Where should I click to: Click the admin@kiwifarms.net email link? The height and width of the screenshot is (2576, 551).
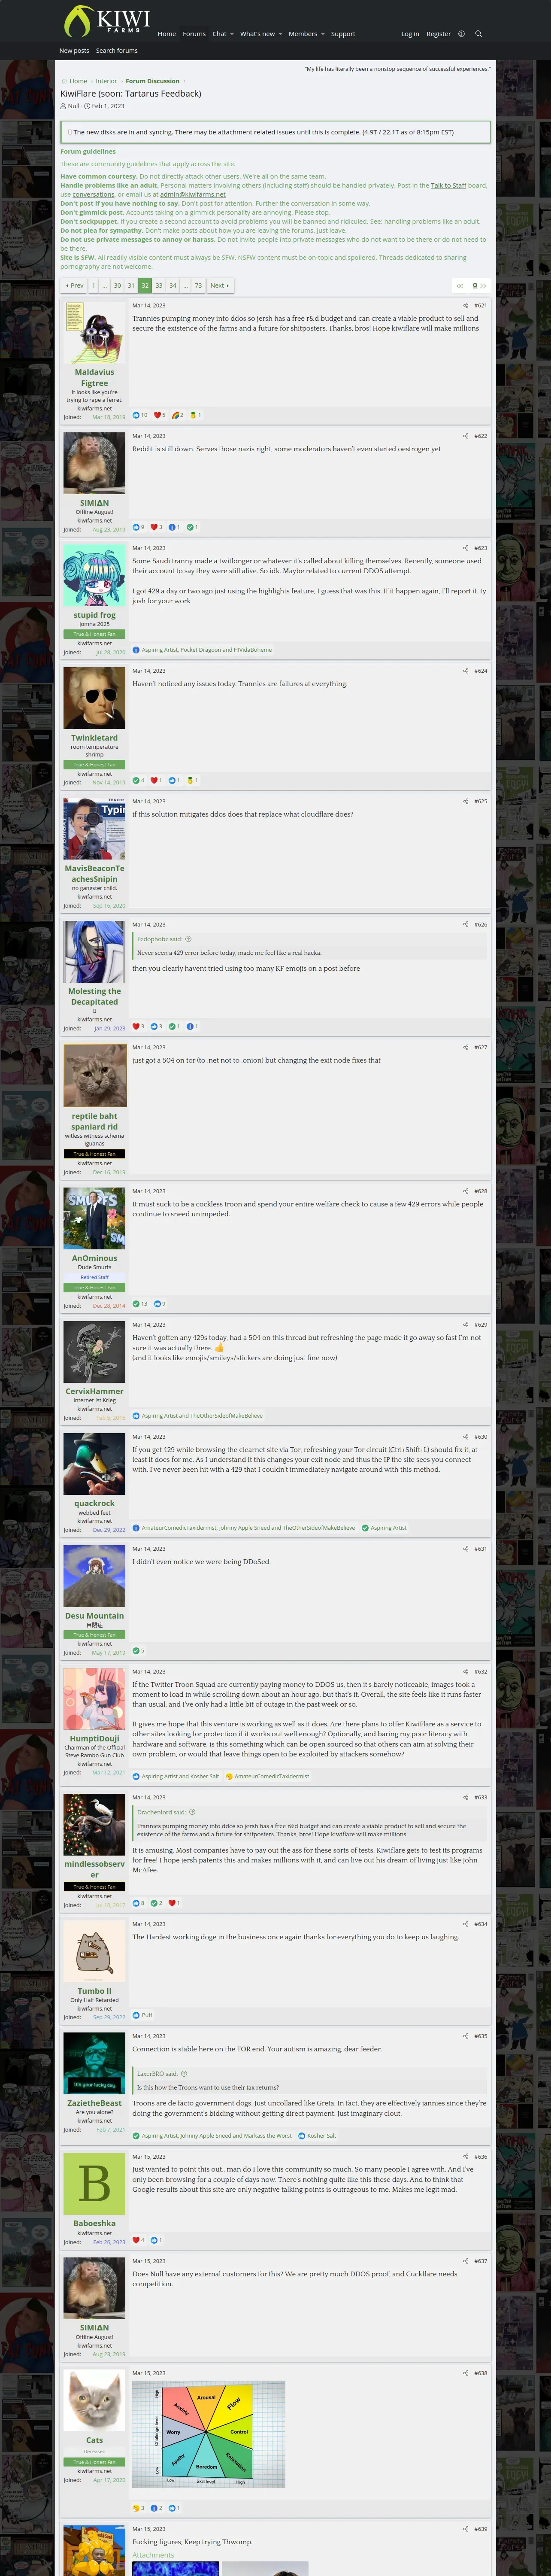(193, 194)
